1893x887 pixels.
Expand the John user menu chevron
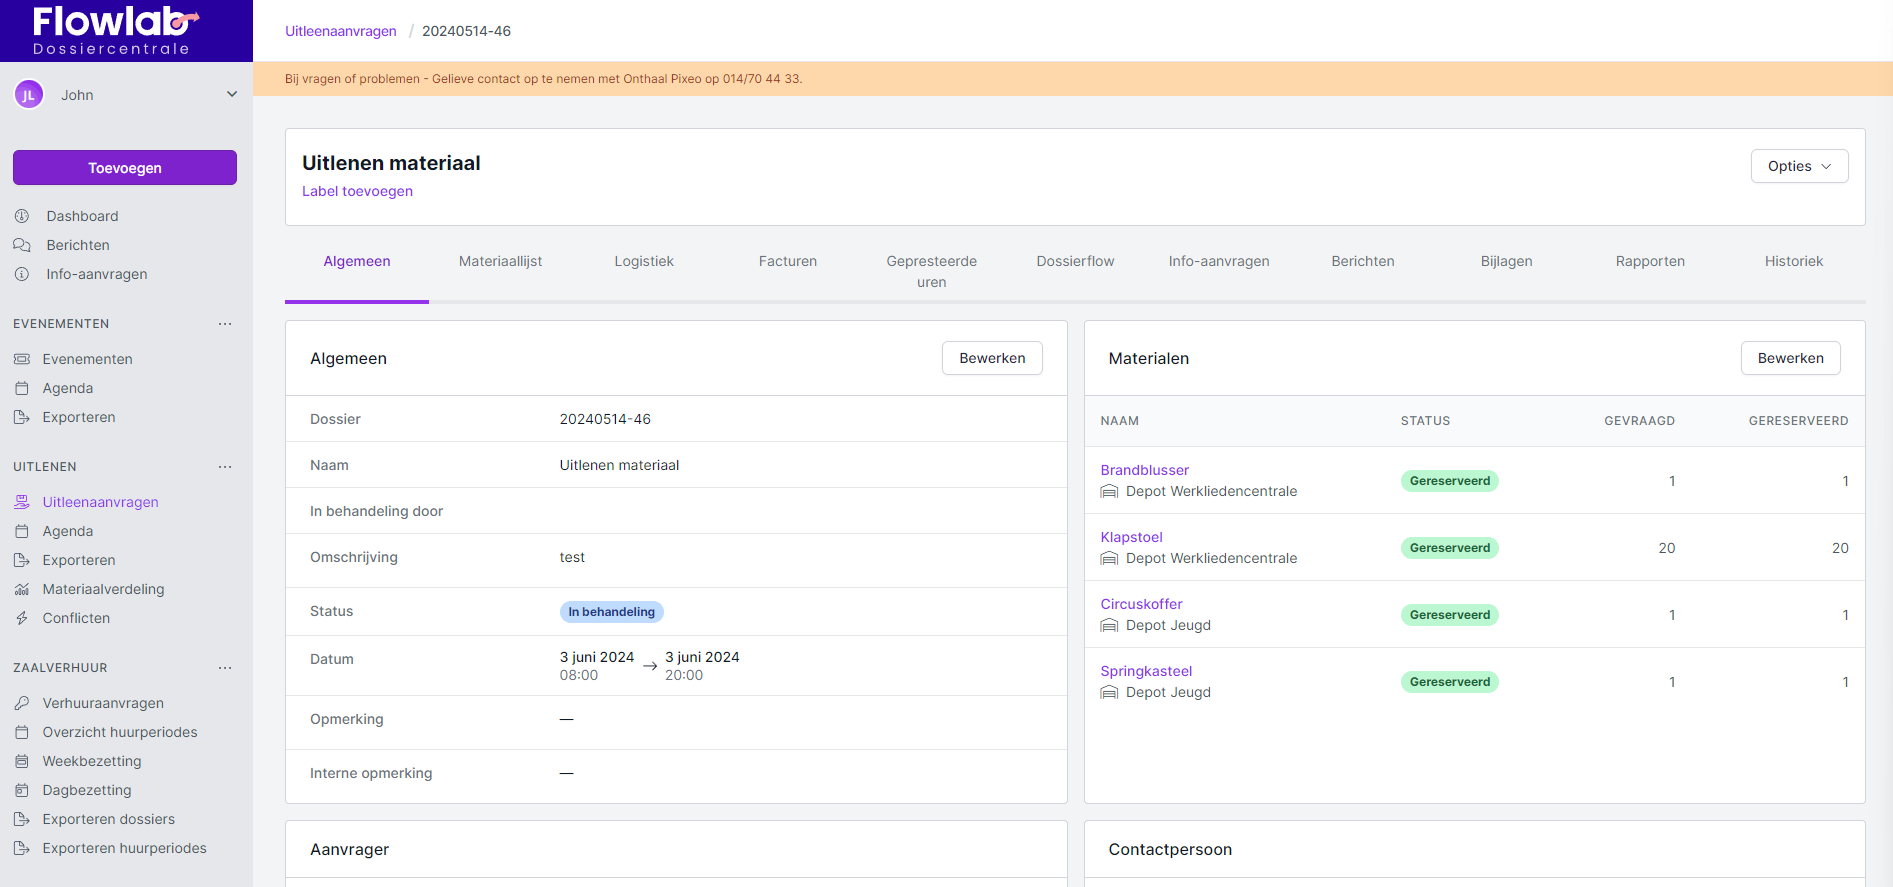tap(232, 95)
